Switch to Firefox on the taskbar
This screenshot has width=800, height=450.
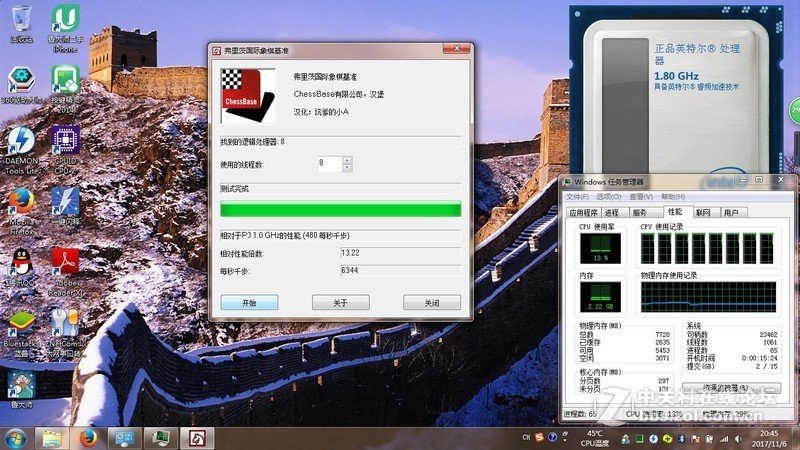pyautogui.click(x=88, y=438)
